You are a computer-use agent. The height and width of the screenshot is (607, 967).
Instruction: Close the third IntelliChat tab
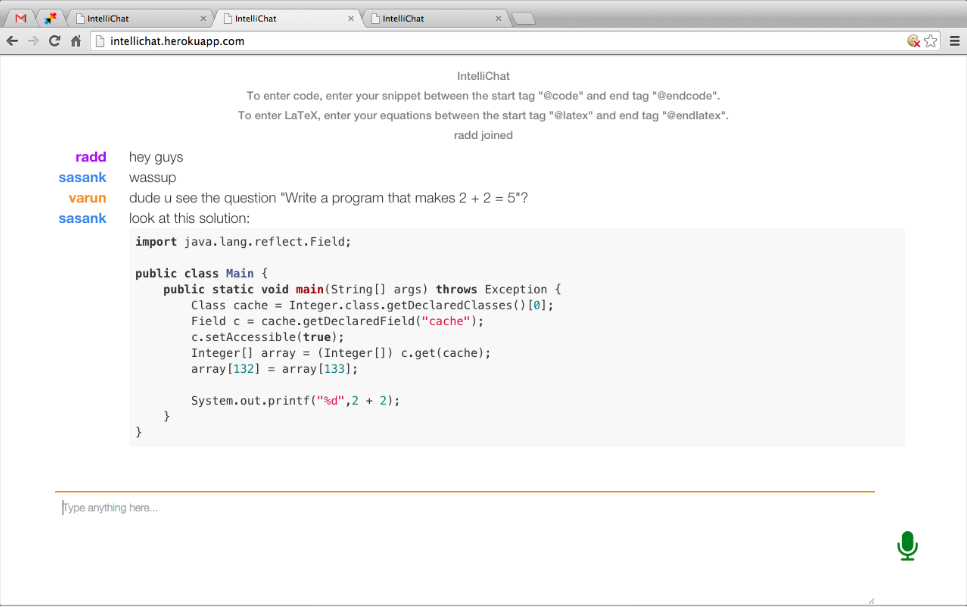point(498,19)
